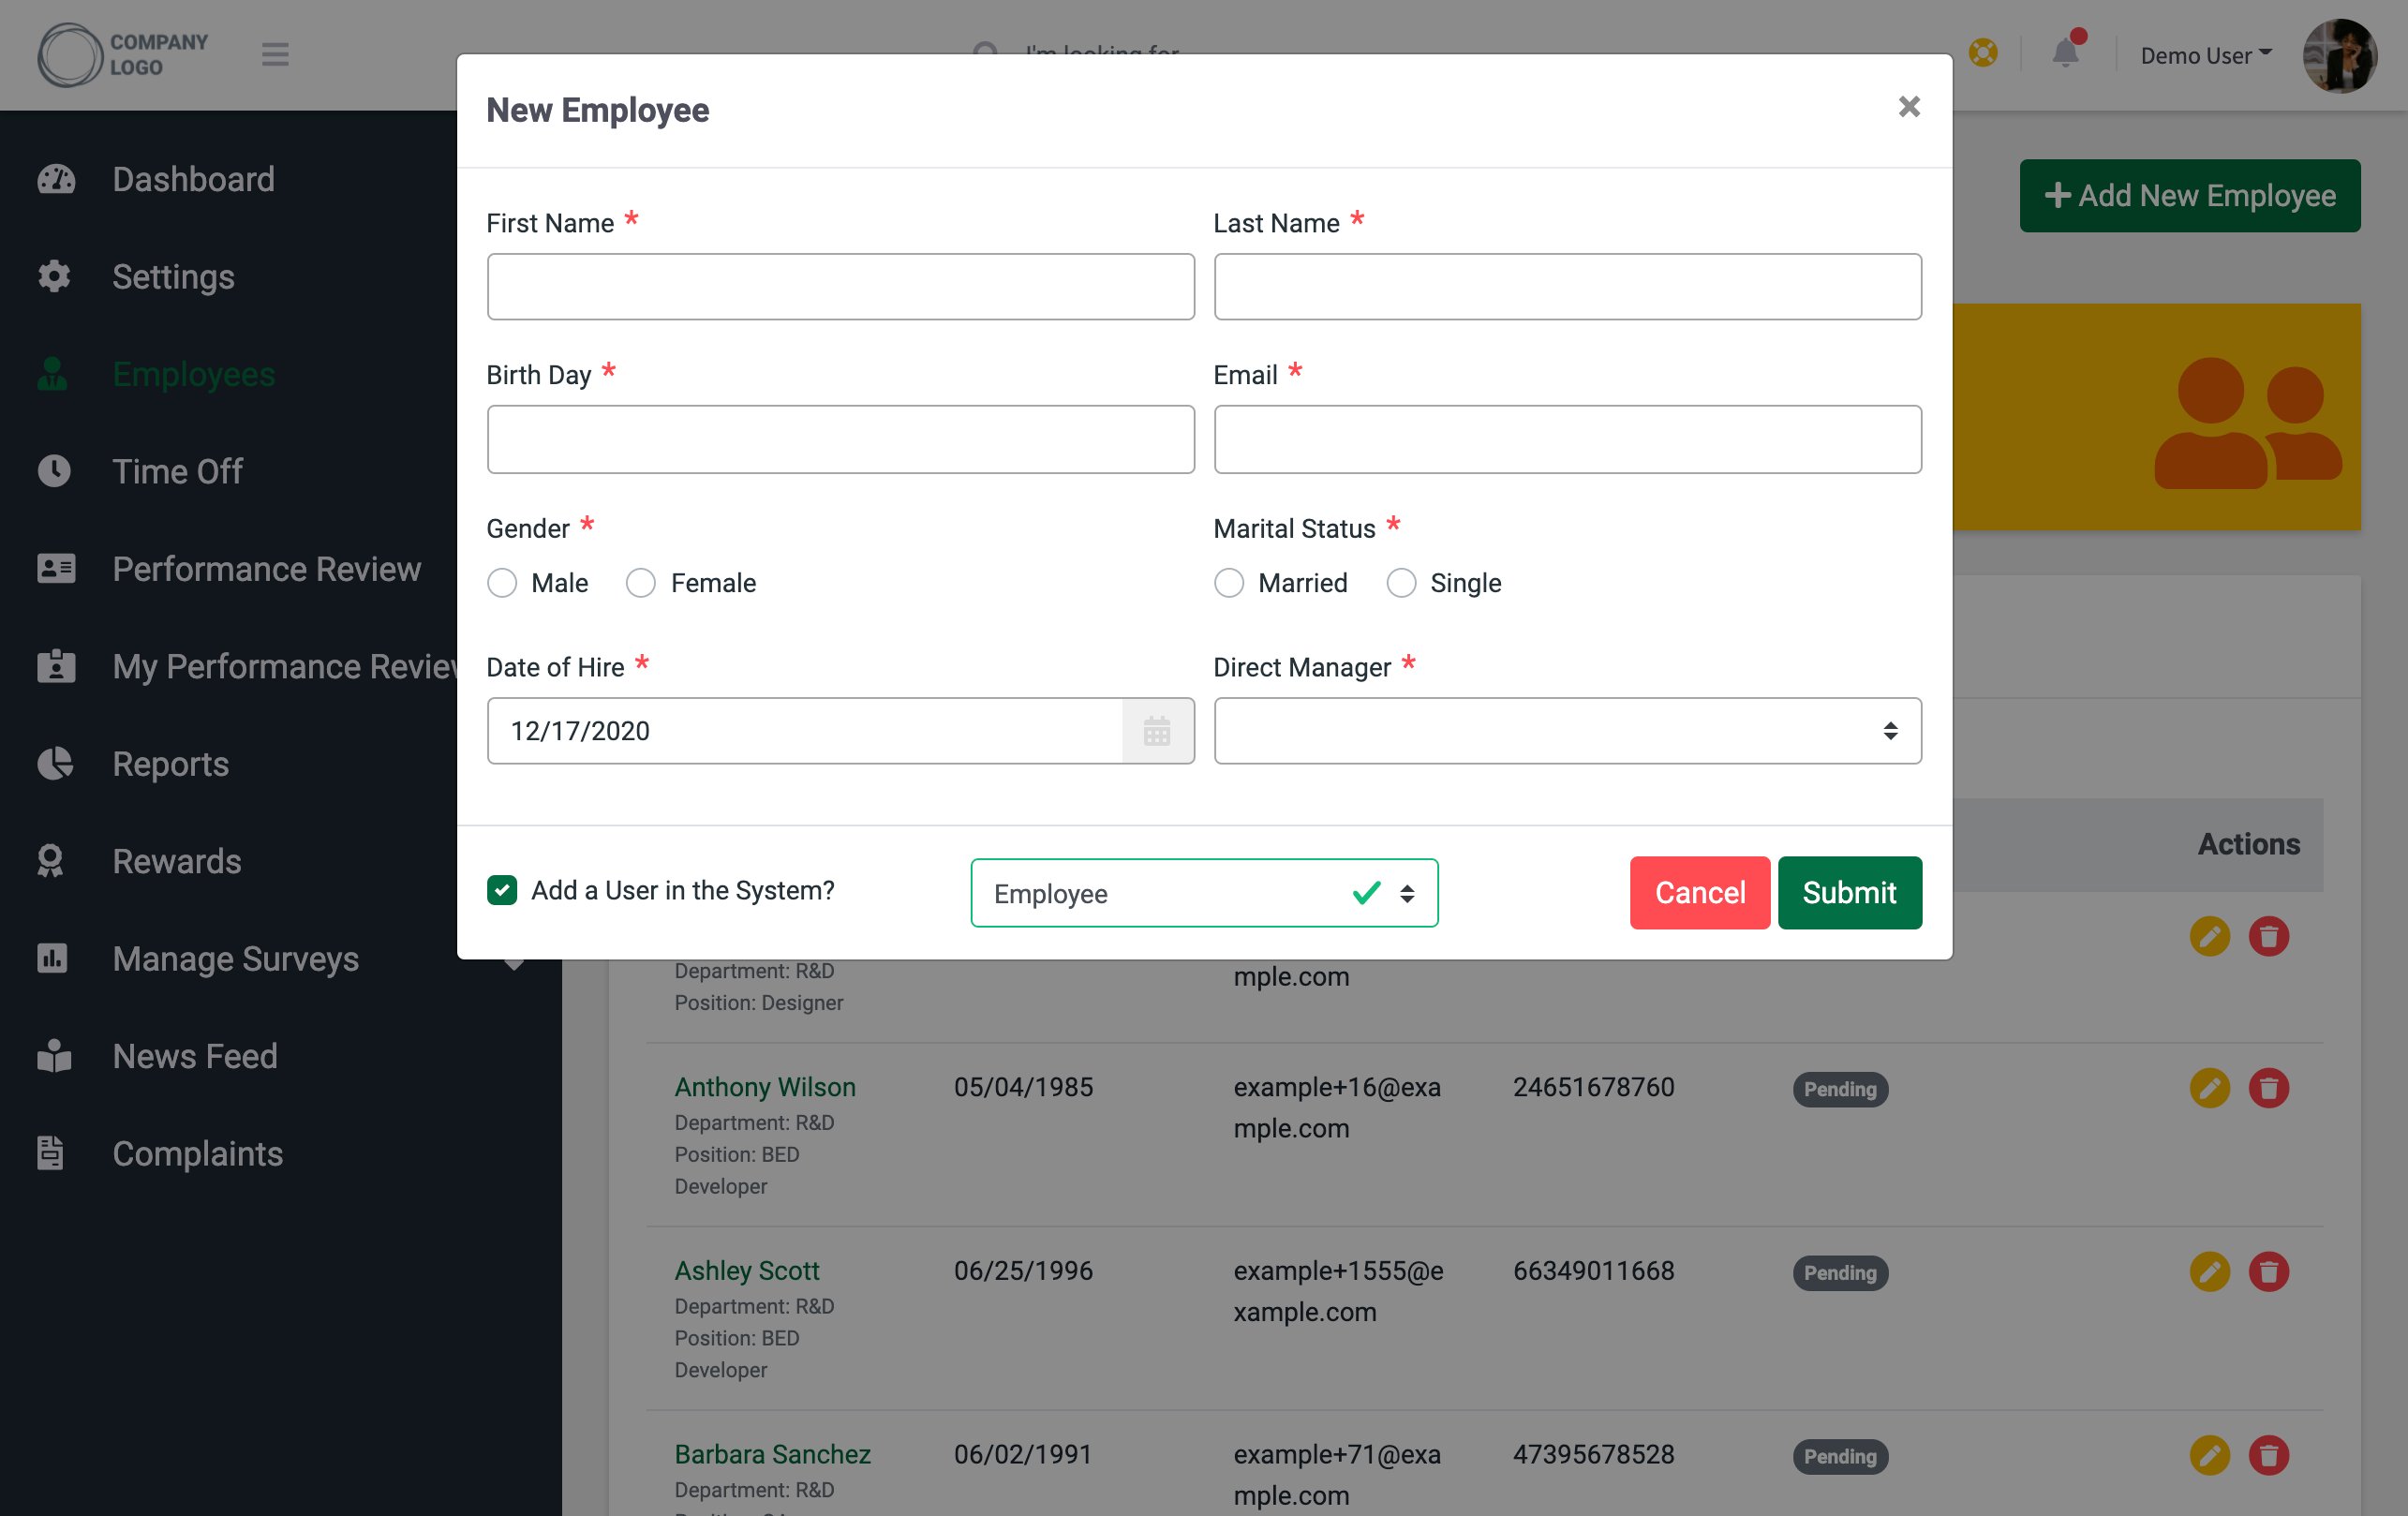Click the My Performance Review badge icon

point(56,666)
